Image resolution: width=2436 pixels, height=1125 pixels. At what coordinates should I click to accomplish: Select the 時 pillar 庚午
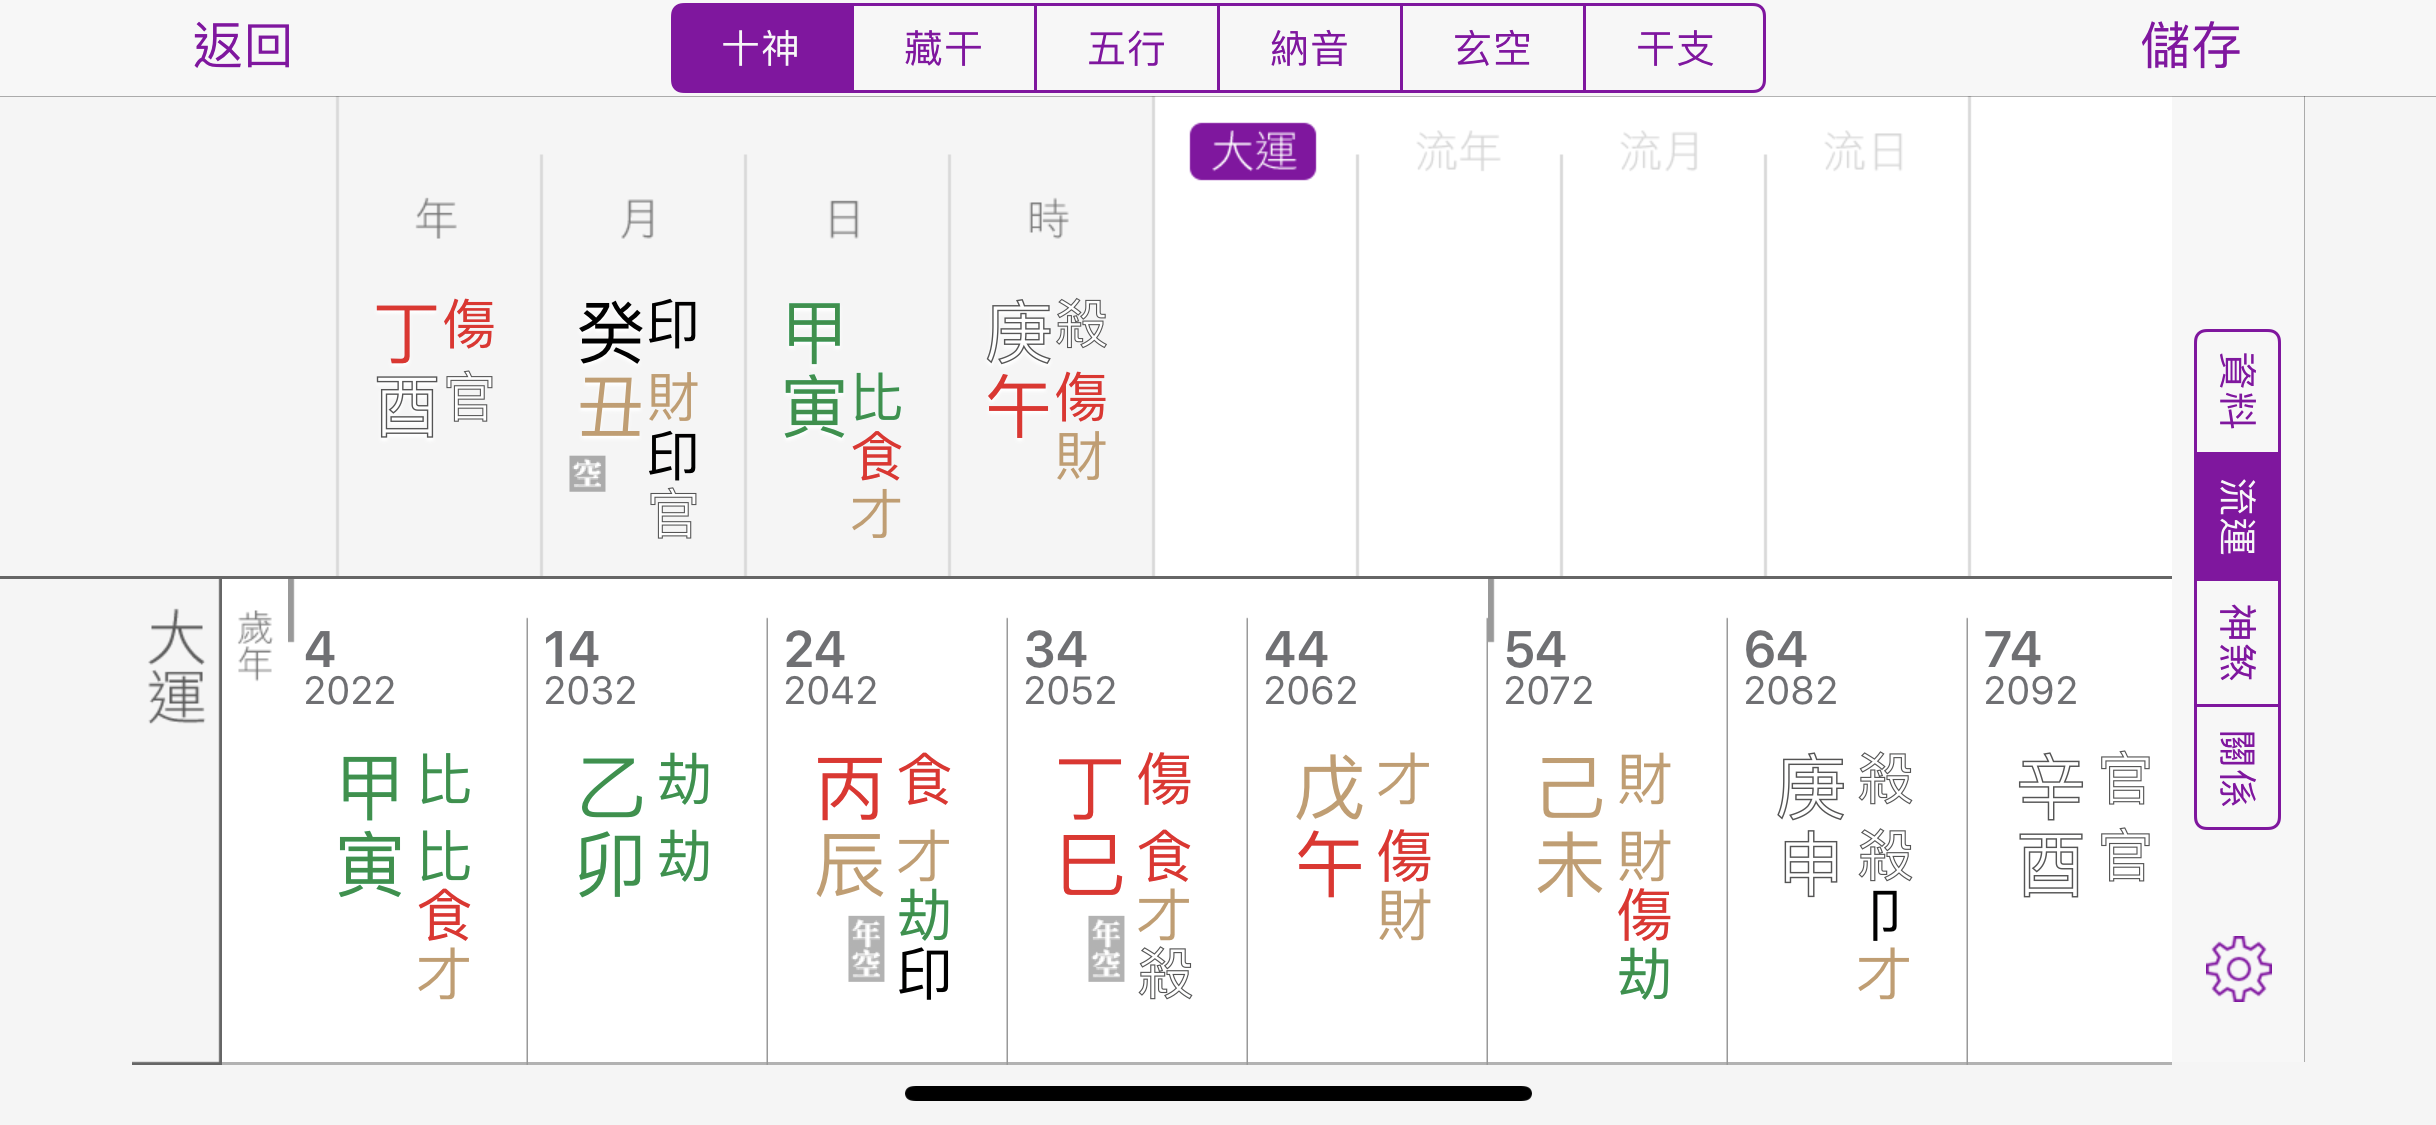pos(1048,389)
